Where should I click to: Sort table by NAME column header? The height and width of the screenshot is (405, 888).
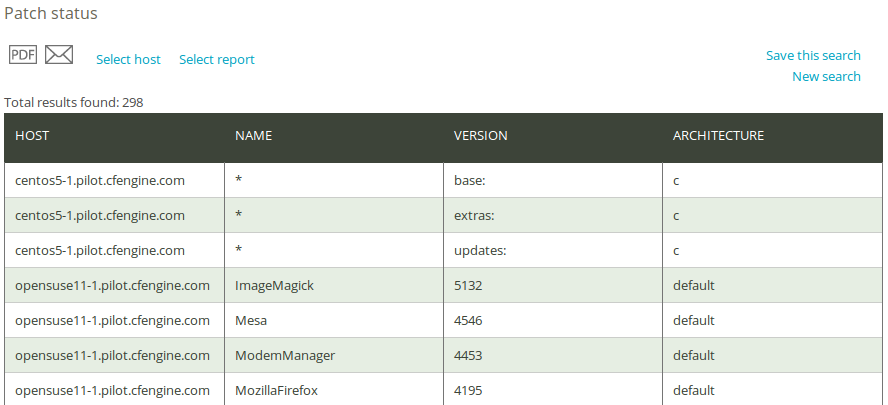(253, 136)
